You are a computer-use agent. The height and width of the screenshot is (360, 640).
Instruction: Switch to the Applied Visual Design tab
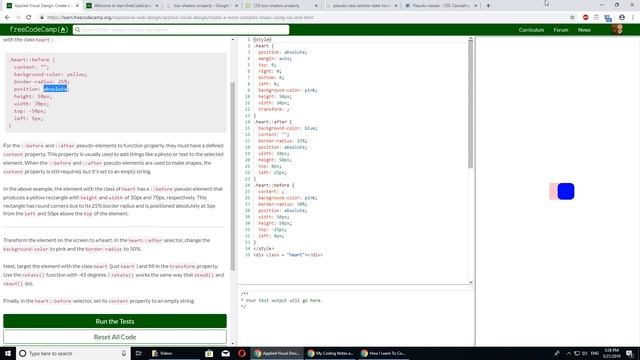42,6
